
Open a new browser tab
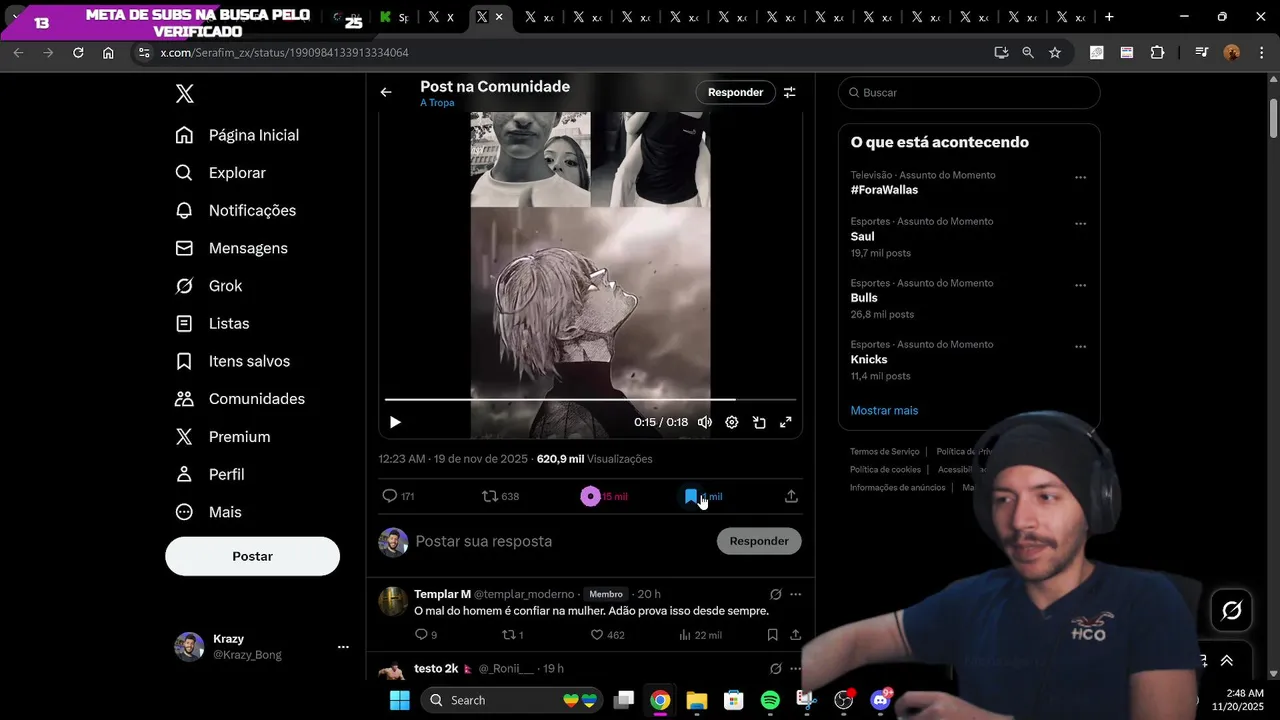(1109, 17)
